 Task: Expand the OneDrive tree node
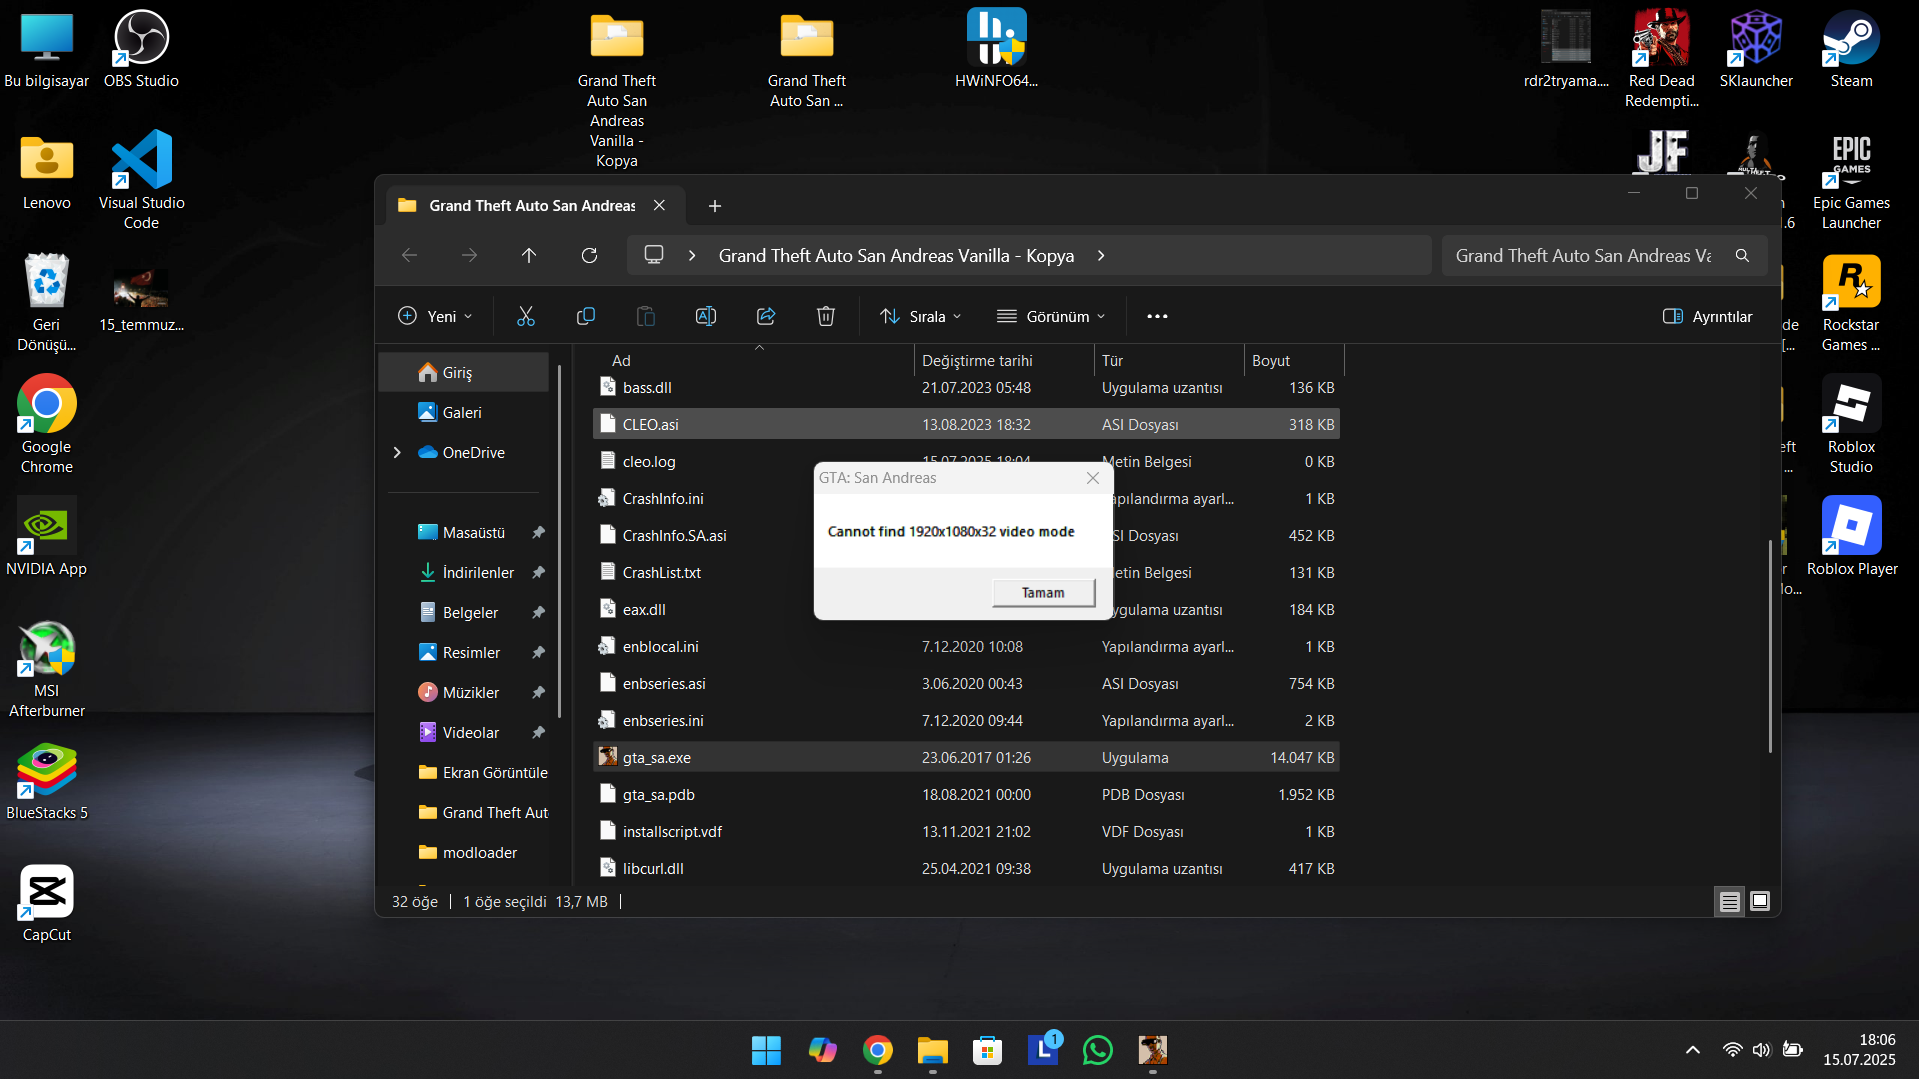397,453
